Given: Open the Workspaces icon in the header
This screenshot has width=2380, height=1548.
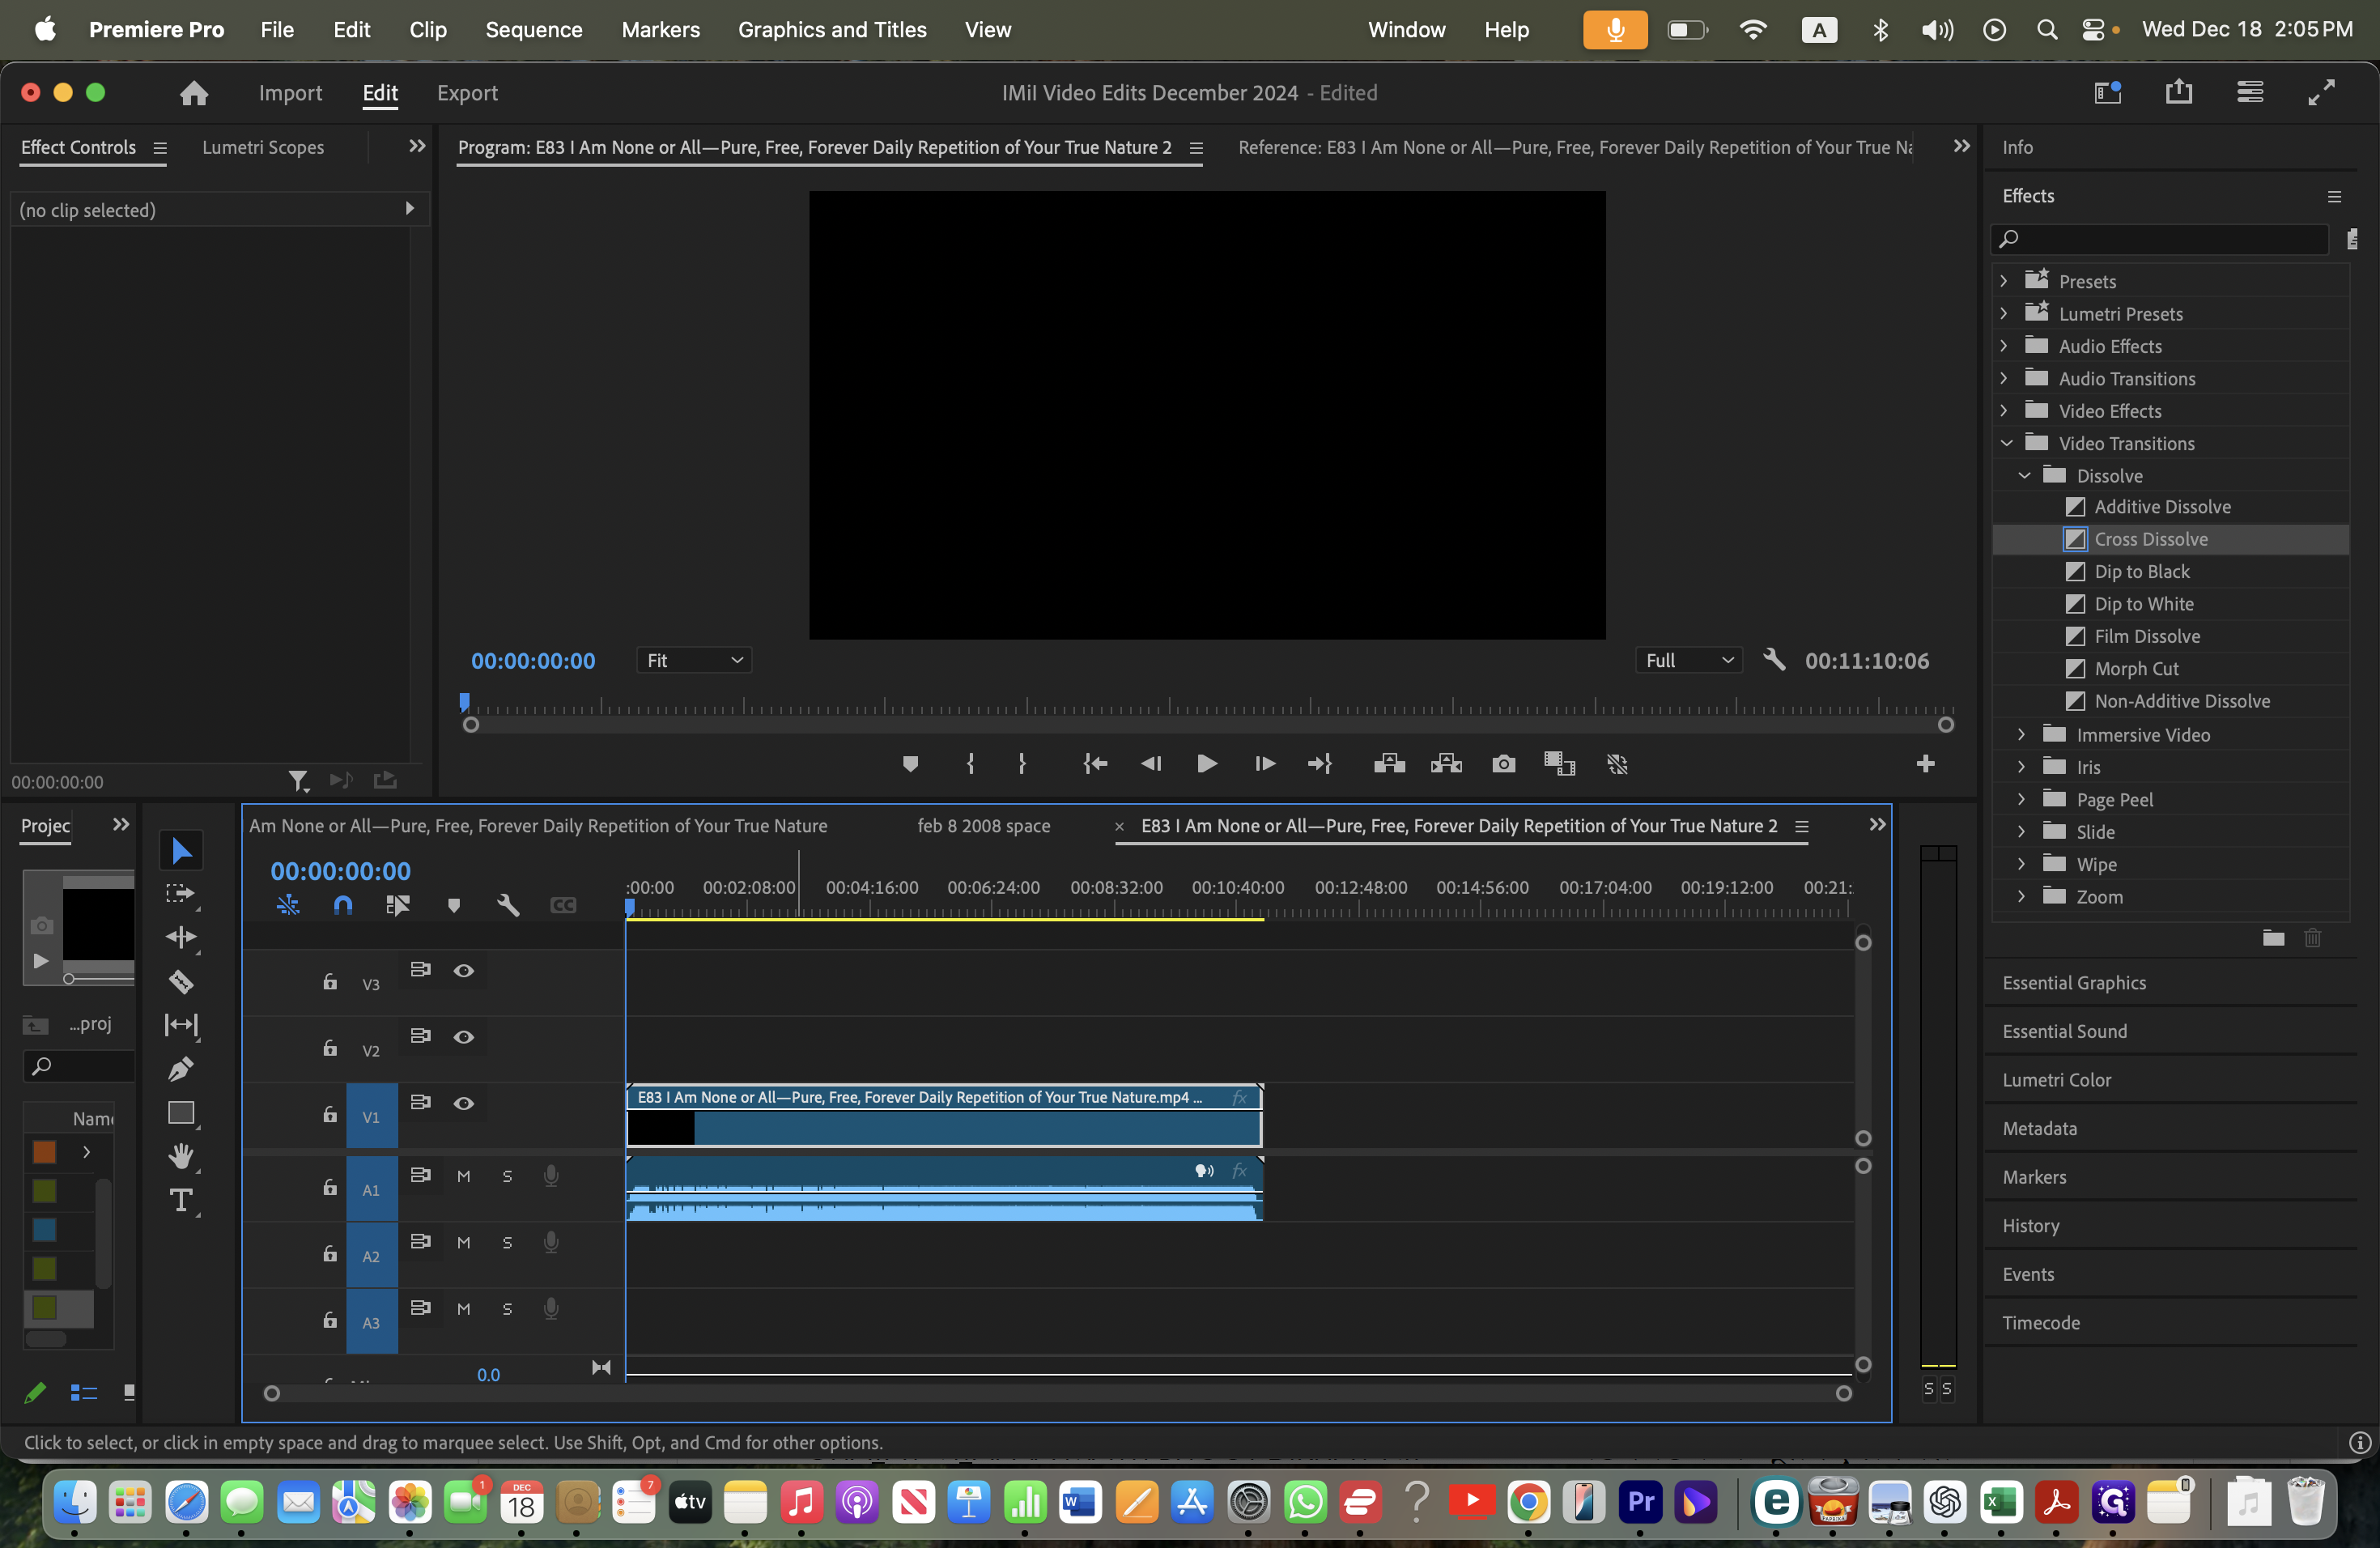Looking at the screenshot, I should point(2108,92).
